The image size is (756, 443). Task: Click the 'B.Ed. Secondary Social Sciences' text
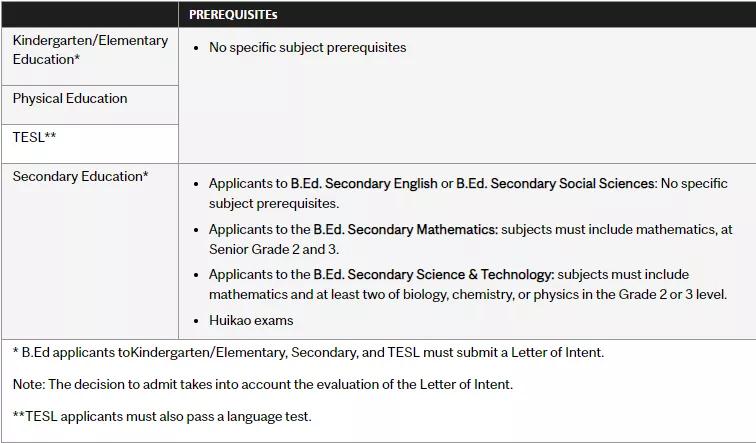[556, 184]
